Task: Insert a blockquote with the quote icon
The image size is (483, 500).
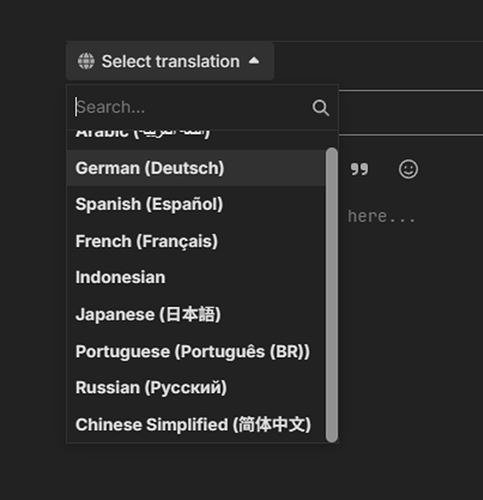Action: point(359,169)
